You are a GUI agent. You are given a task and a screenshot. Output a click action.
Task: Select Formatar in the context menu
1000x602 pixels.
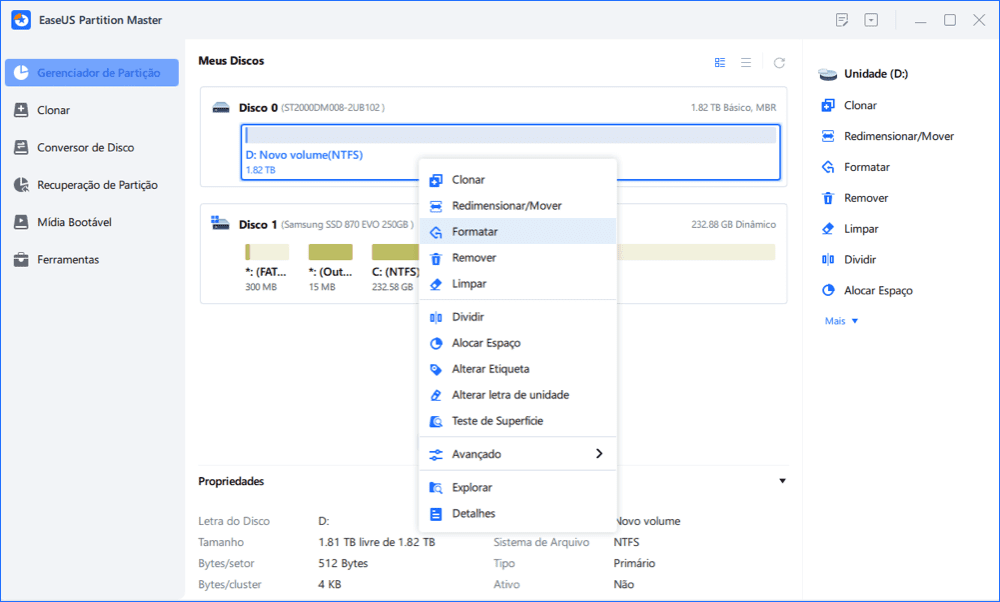[517, 231]
